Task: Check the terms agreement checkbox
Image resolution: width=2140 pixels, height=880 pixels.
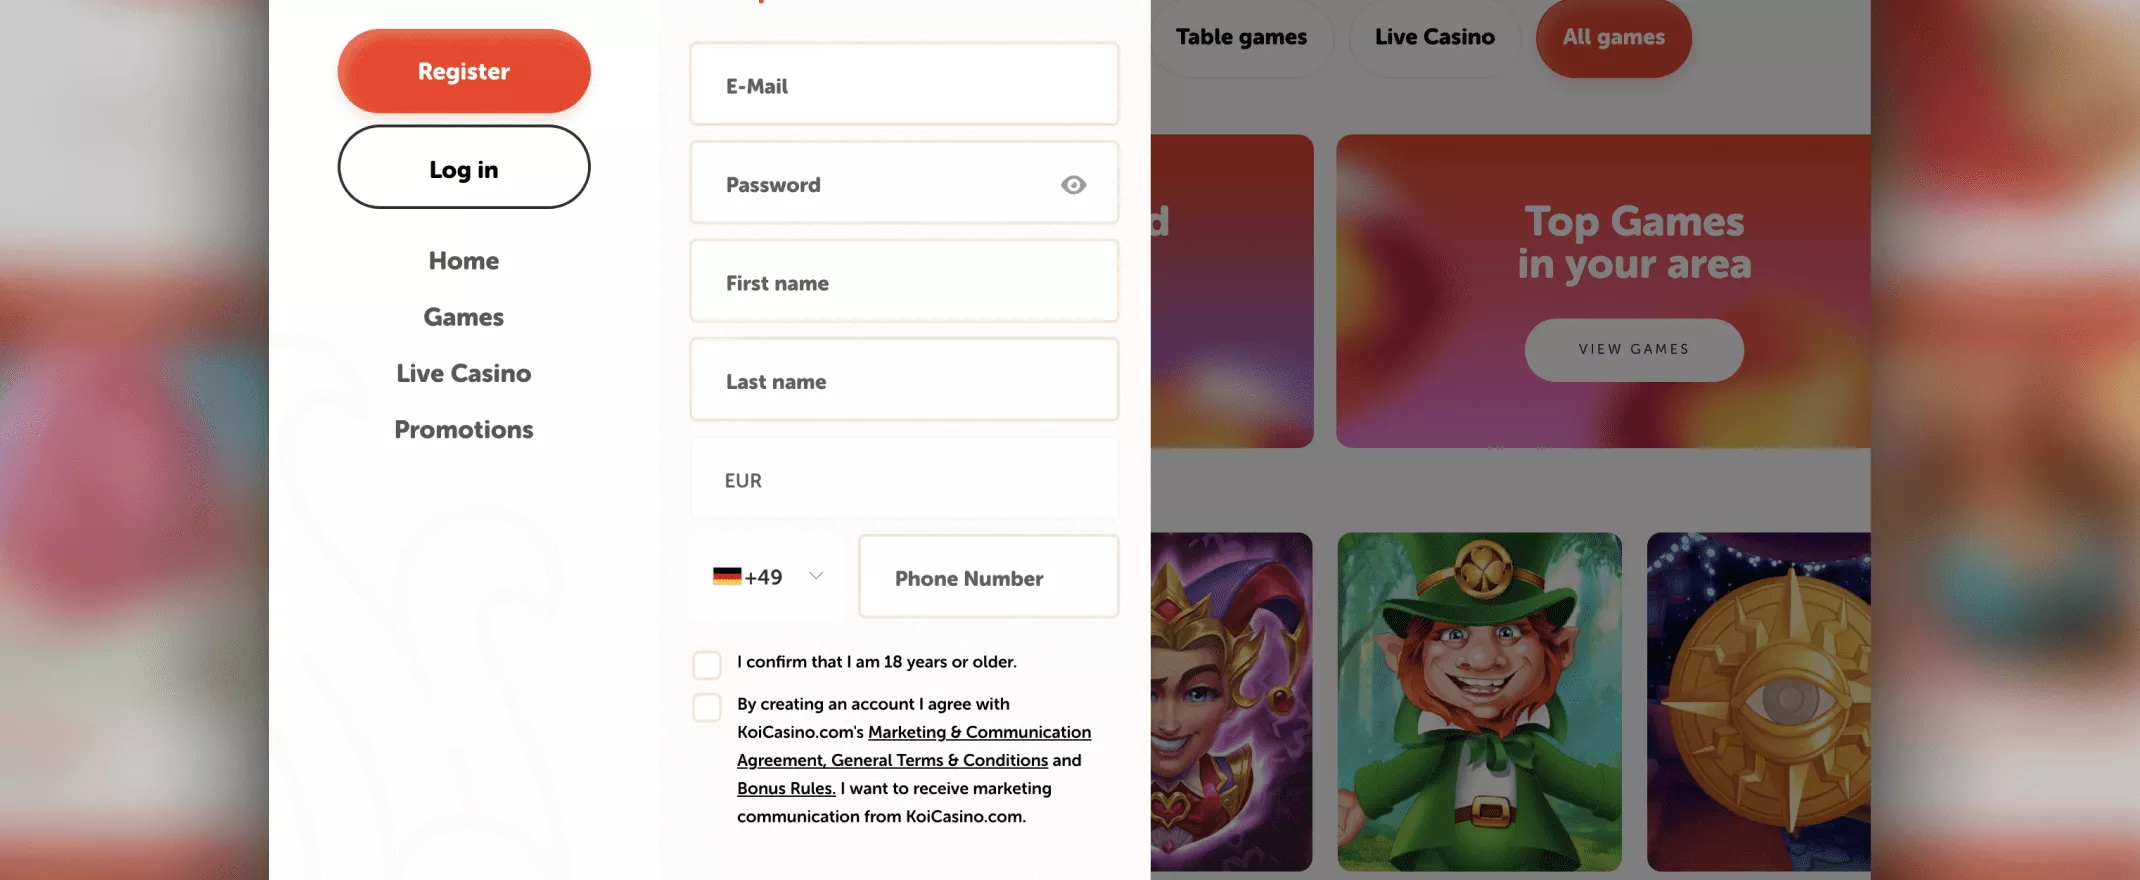Action: tap(707, 707)
